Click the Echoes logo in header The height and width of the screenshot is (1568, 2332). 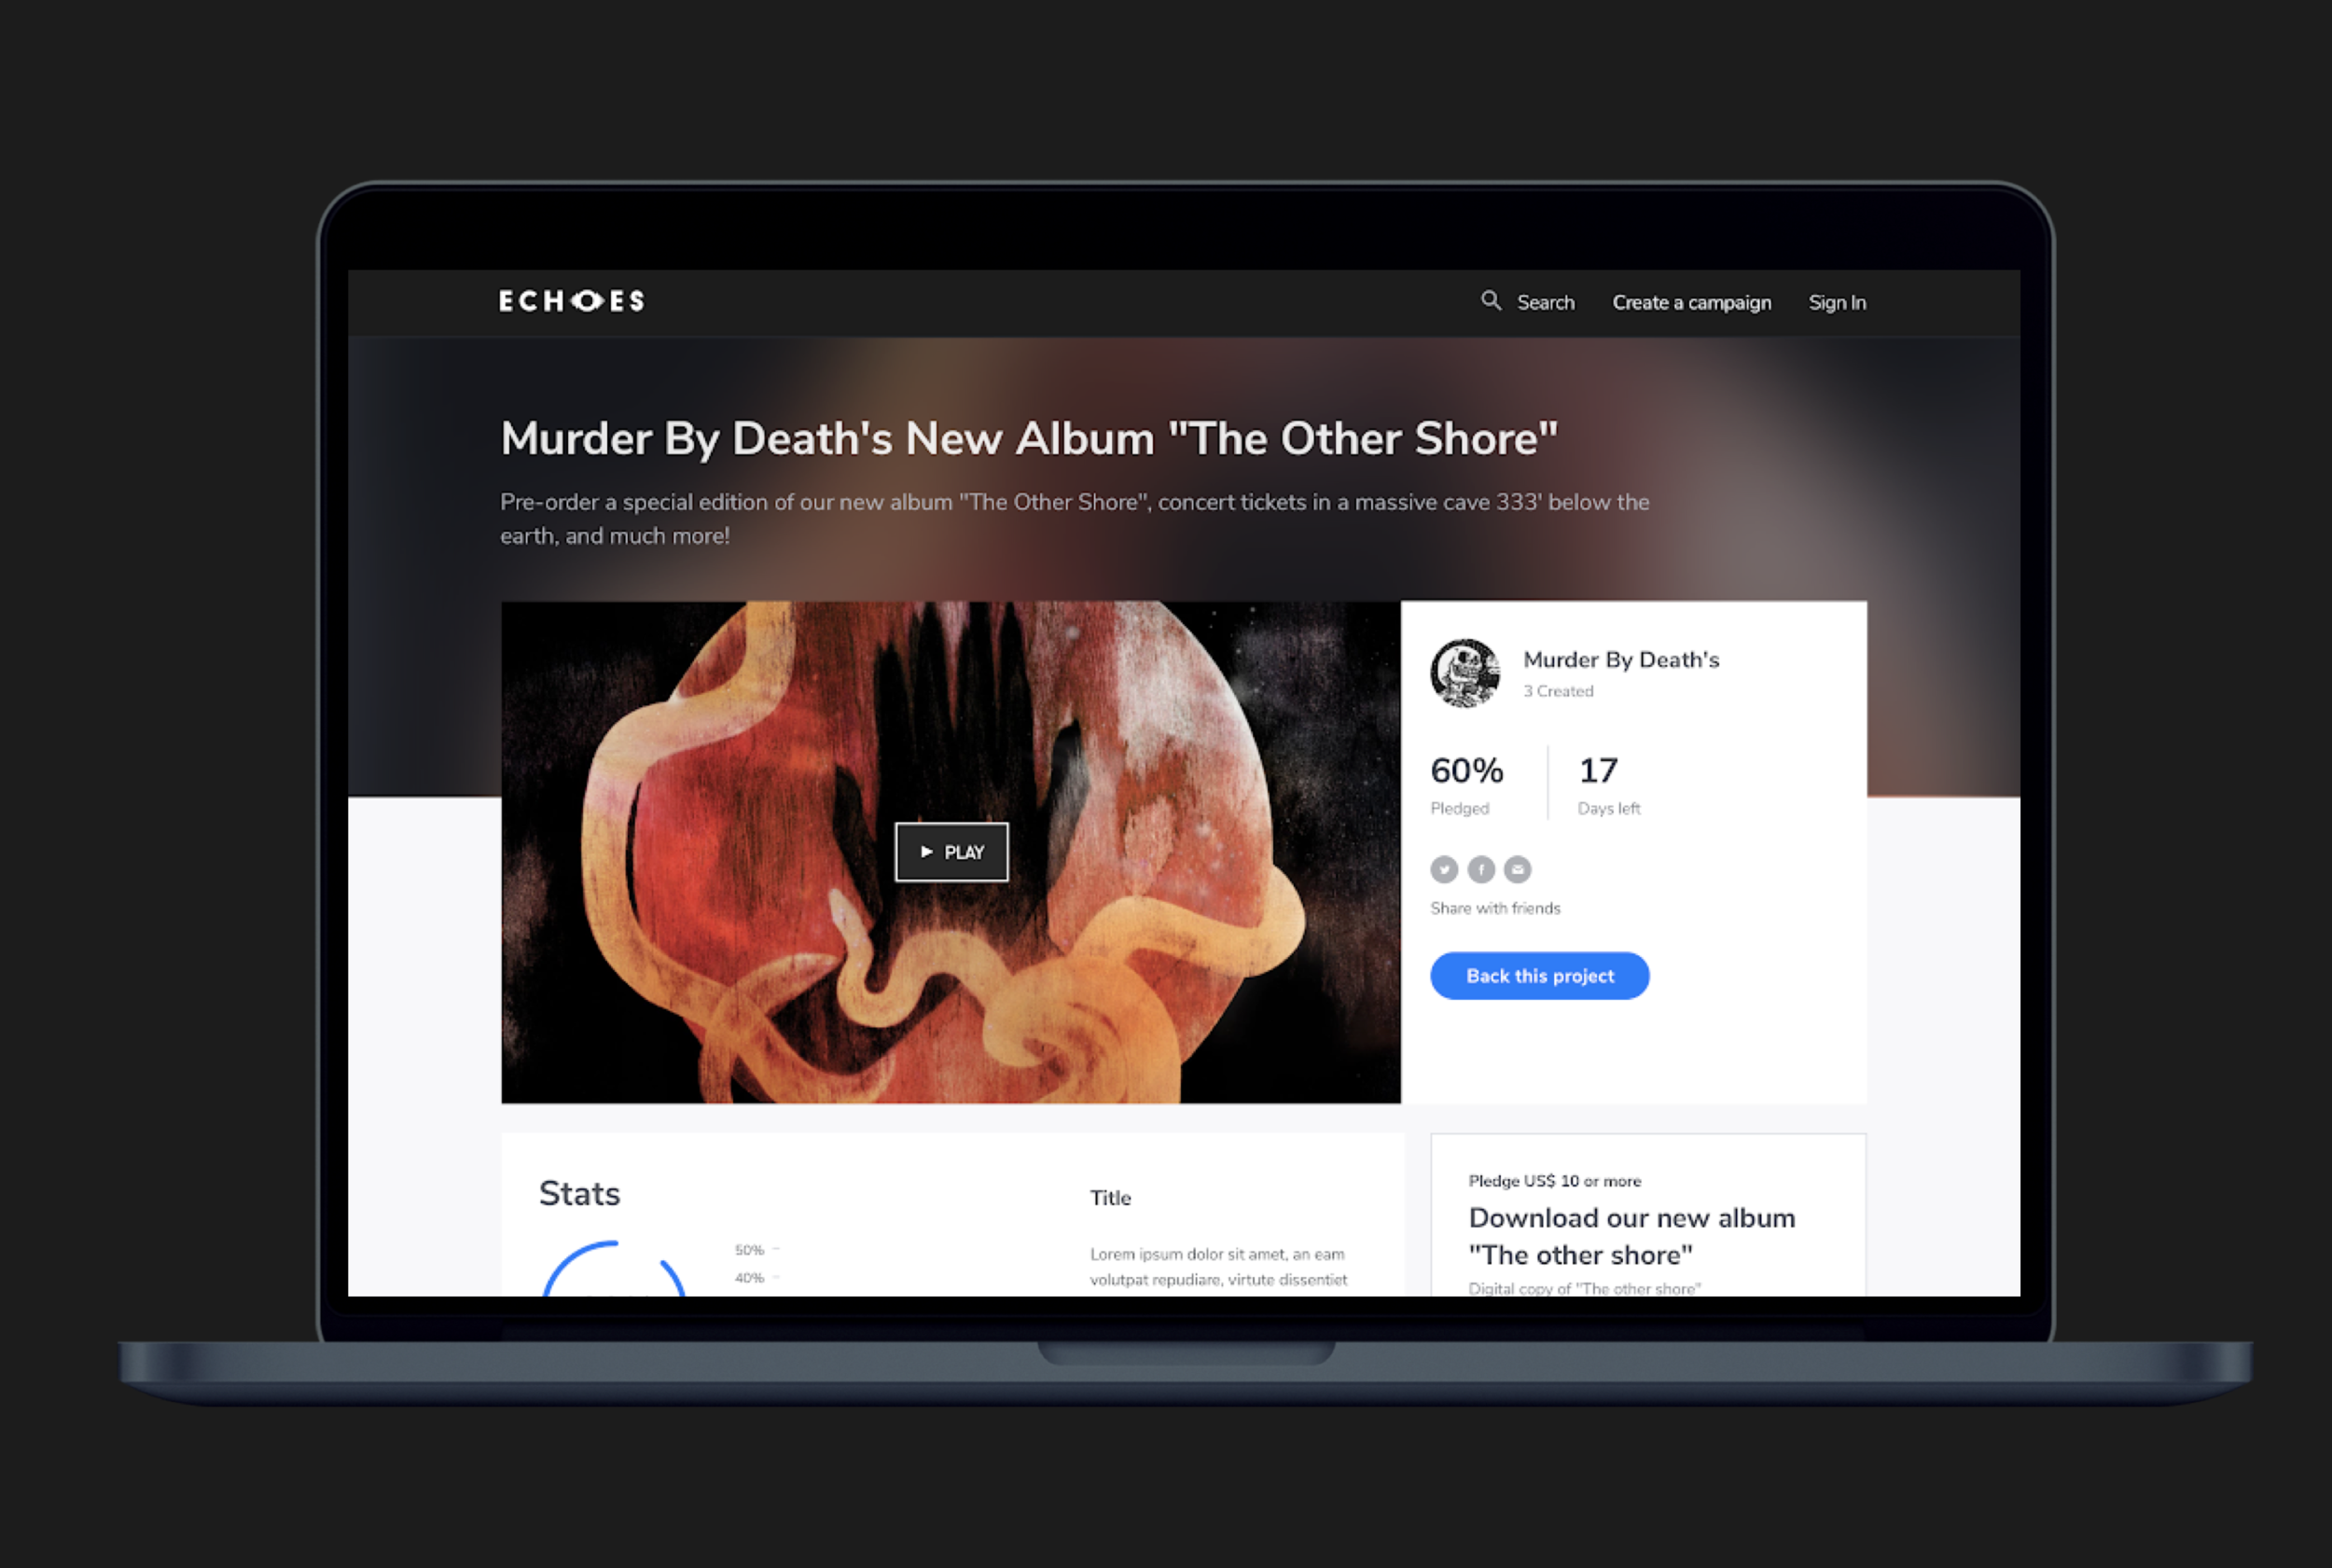coord(571,301)
